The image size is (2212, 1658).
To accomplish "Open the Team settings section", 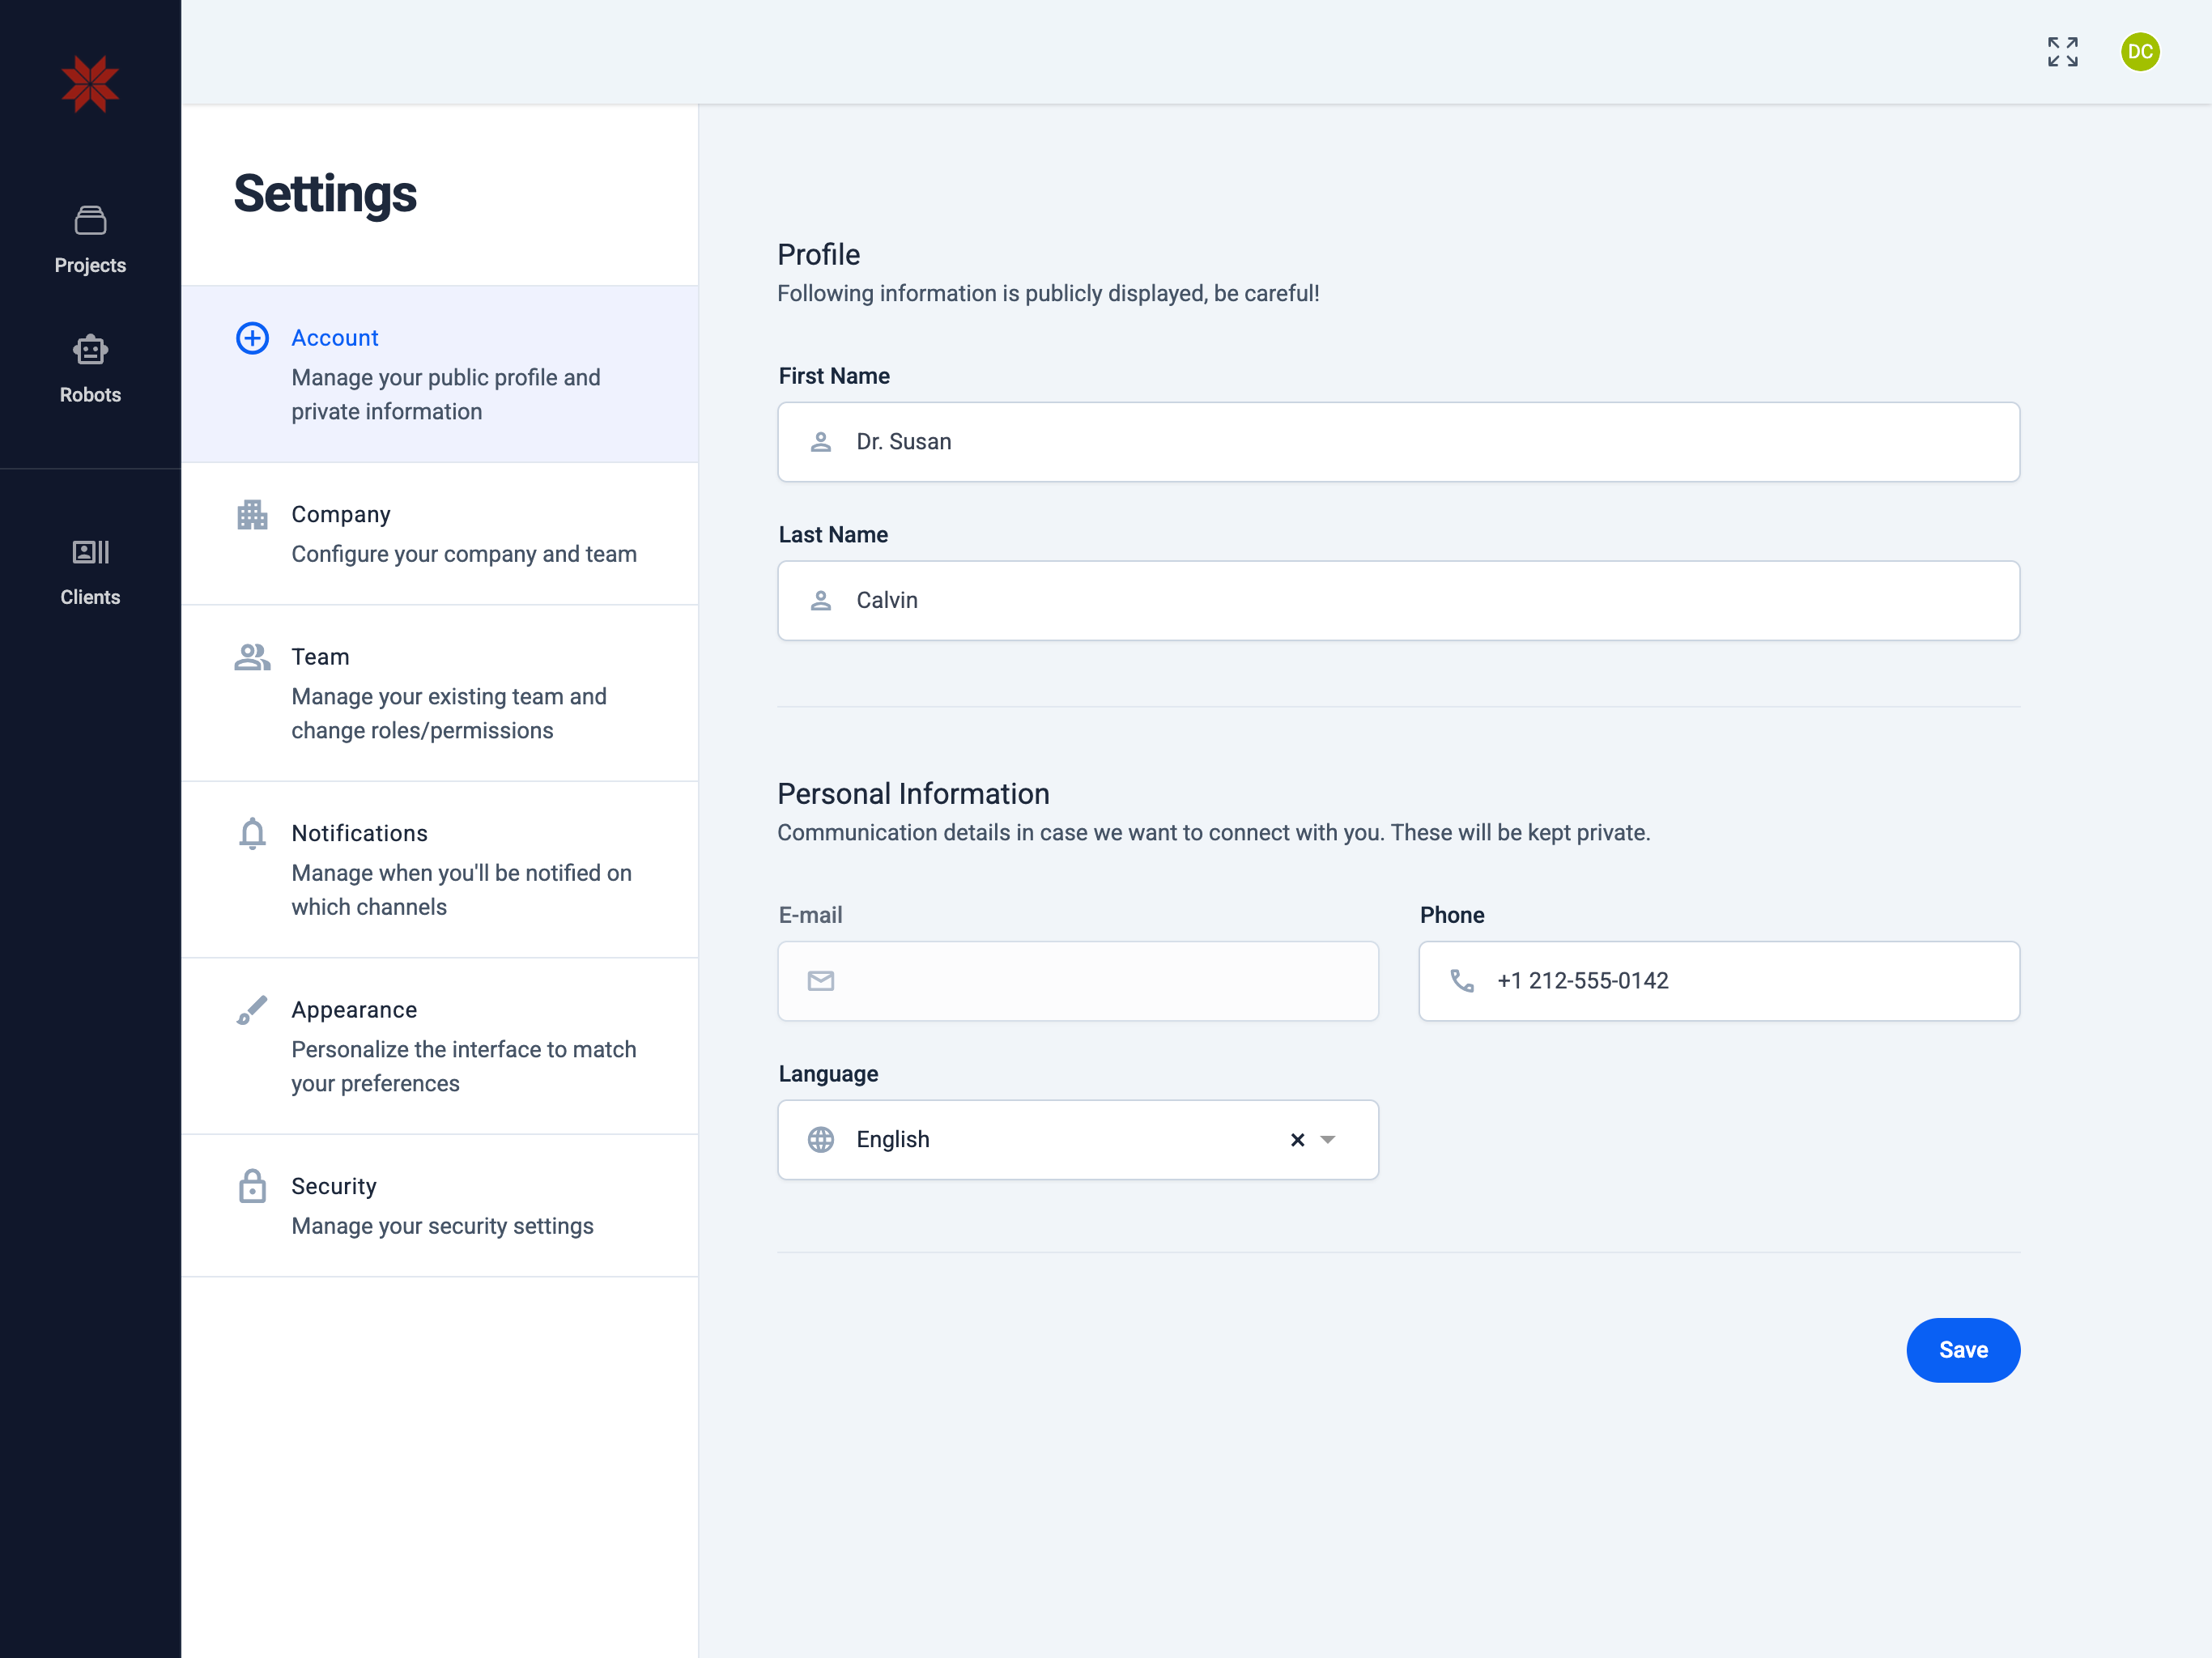I will pos(440,692).
